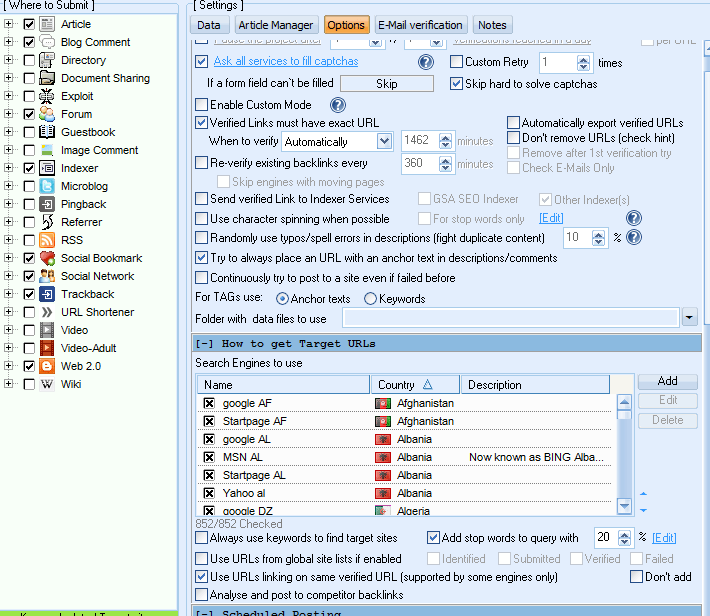Image resolution: width=710 pixels, height=616 pixels.
Task: Select the Keywords radio button
Action: point(371,299)
